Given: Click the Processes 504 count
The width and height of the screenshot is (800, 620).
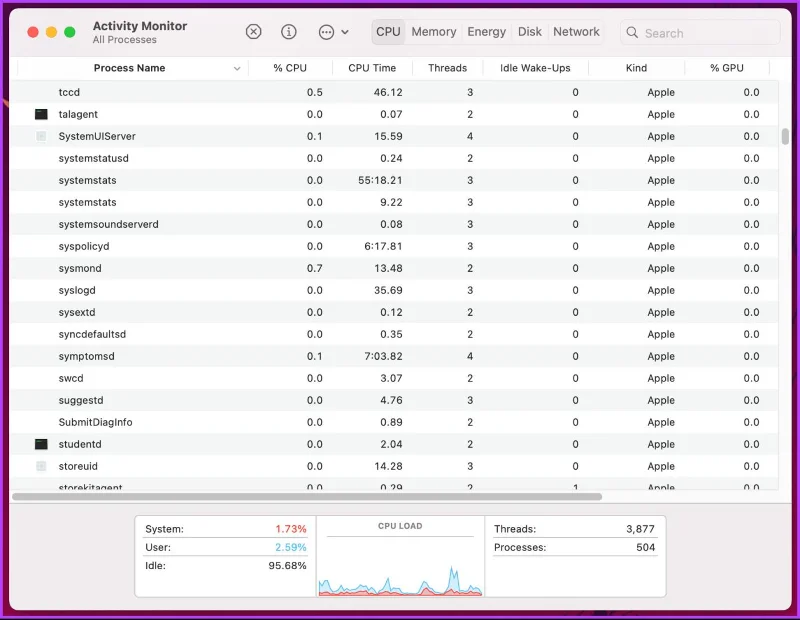Looking at the screenshot, I should [x=645, y=548].
